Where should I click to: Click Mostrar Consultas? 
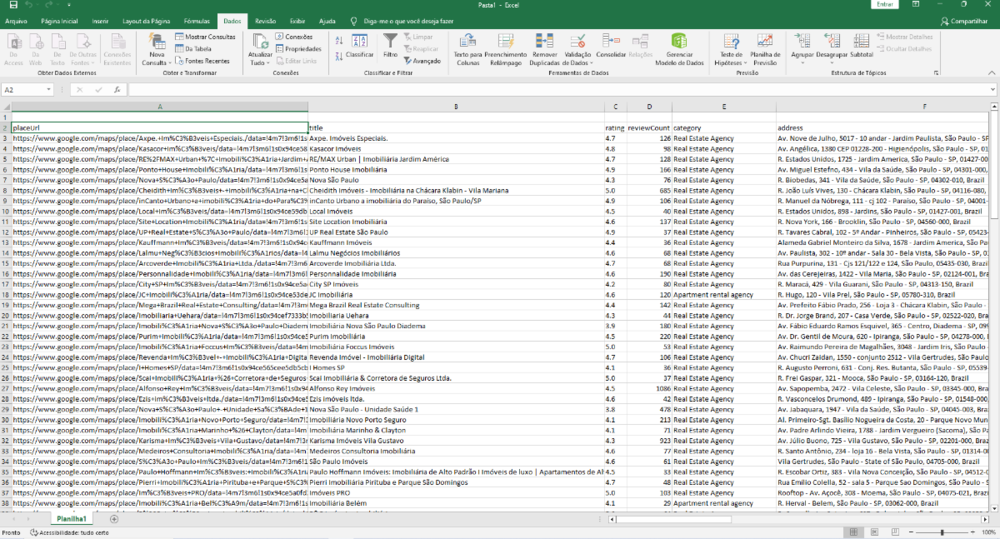[x=205, y=37]
